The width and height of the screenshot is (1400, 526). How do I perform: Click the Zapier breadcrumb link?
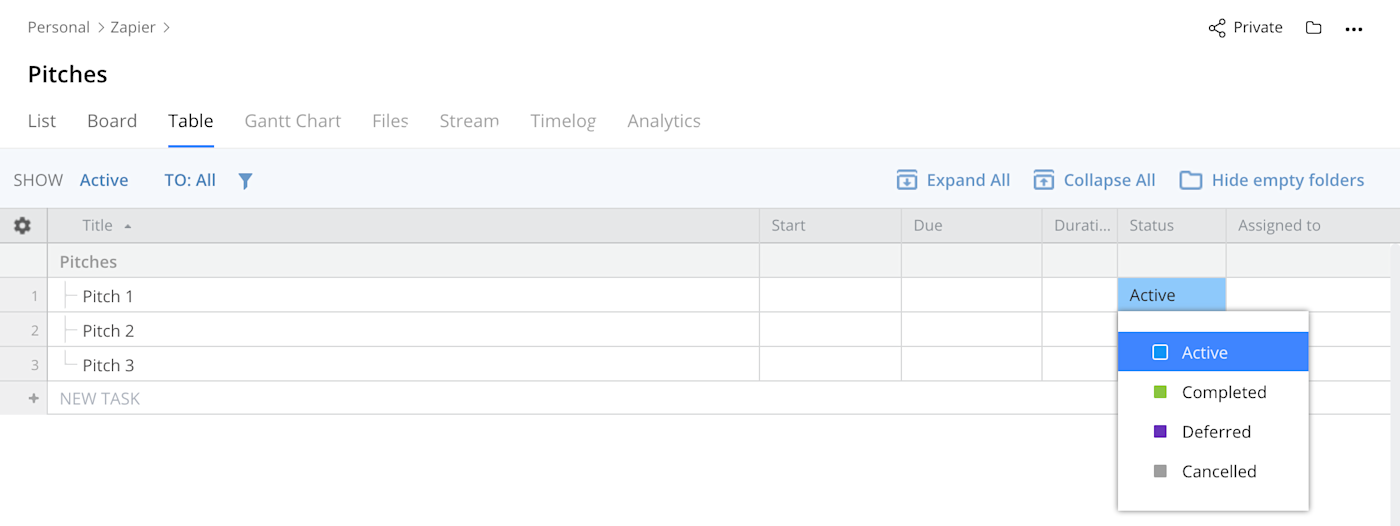click(133, 27)
